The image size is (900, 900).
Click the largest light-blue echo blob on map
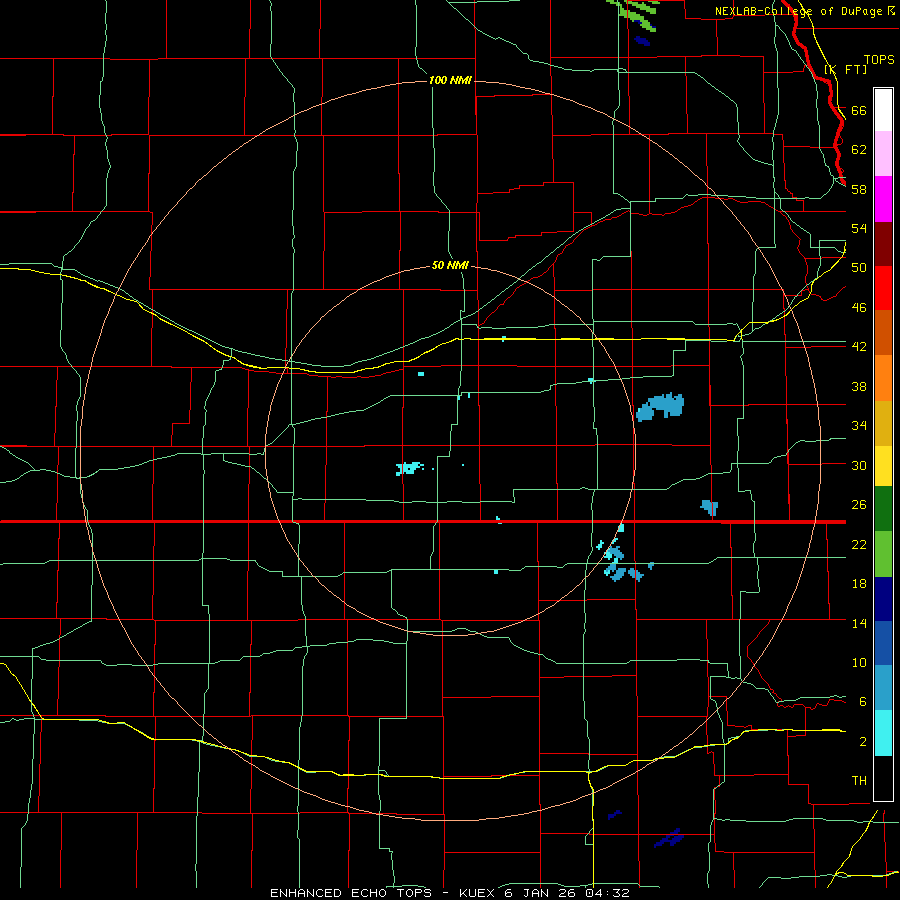(661, 406)
